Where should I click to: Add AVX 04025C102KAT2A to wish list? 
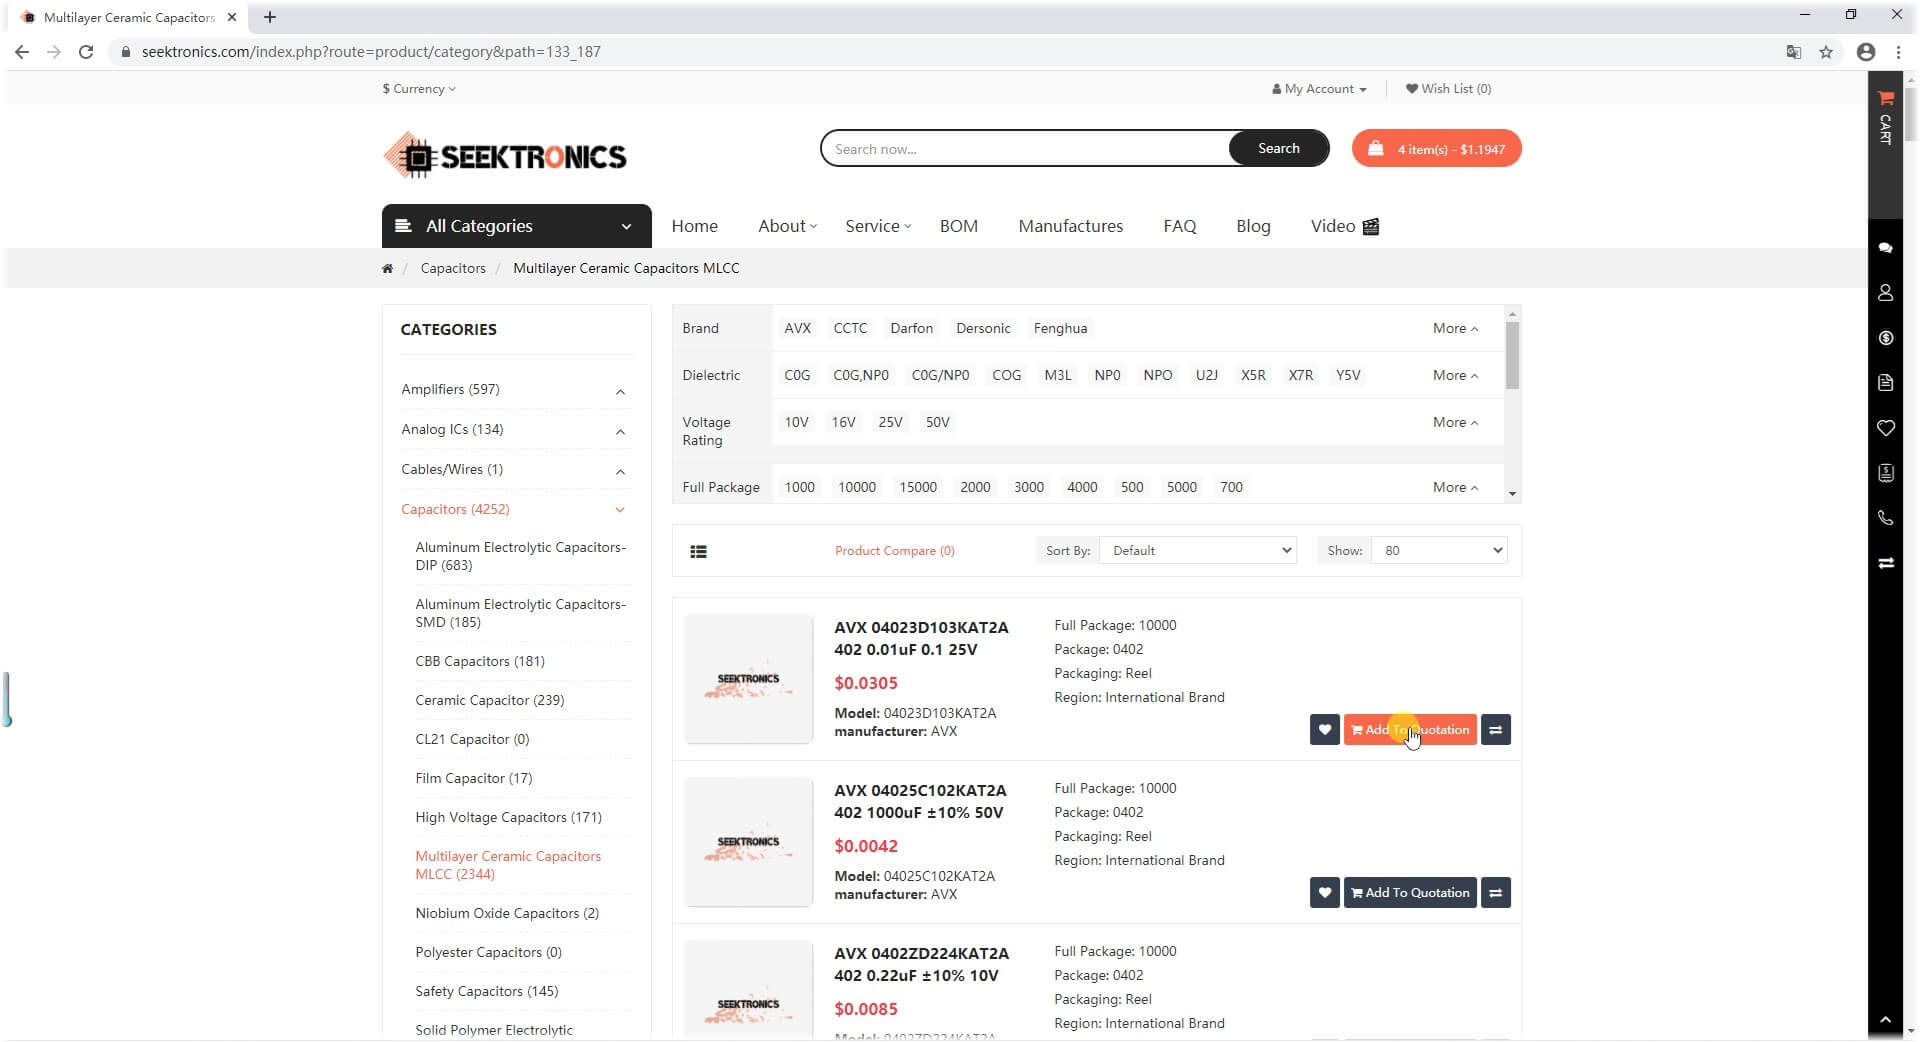click(1324, 893)
